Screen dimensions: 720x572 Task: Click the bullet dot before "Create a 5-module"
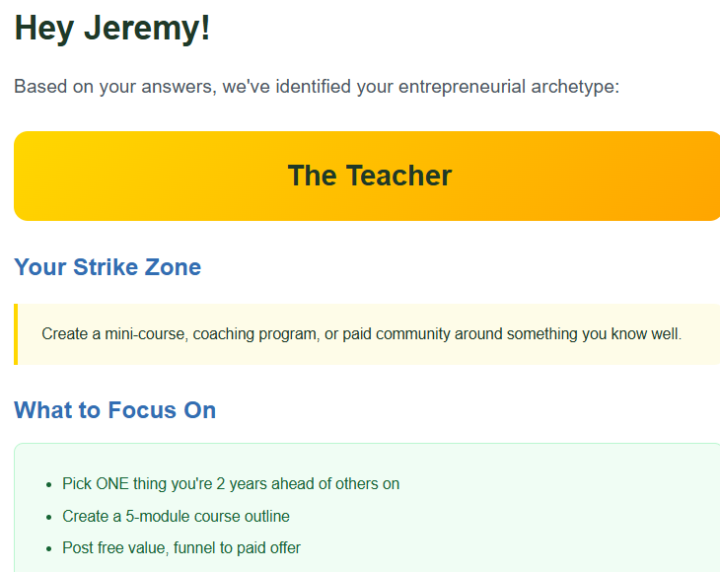pyautogui.click(x=49, y=516)
